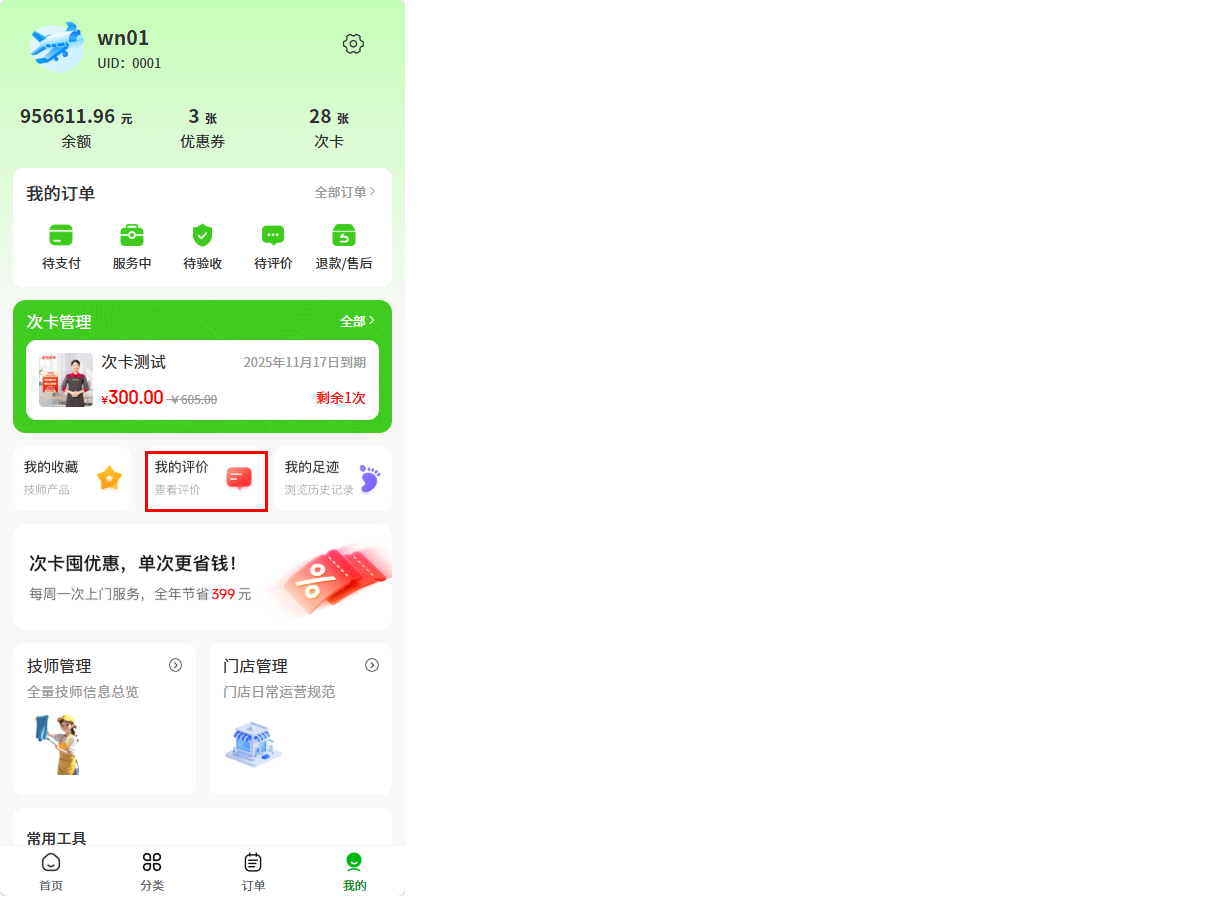Open 我的评价 reviews card
1223x923 pixels.
[206, 481]
